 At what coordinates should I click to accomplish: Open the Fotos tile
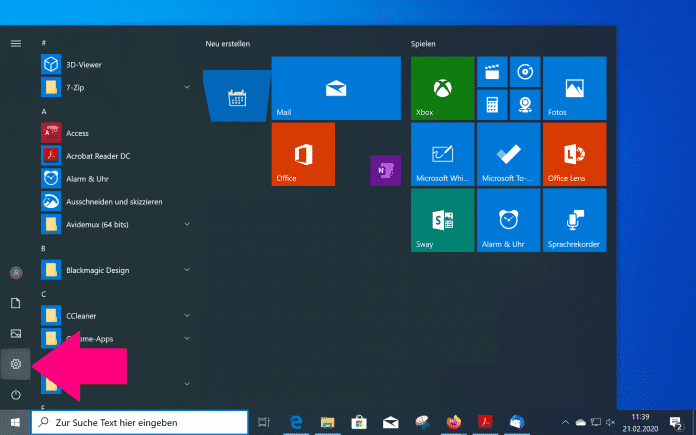click(574, 87)
